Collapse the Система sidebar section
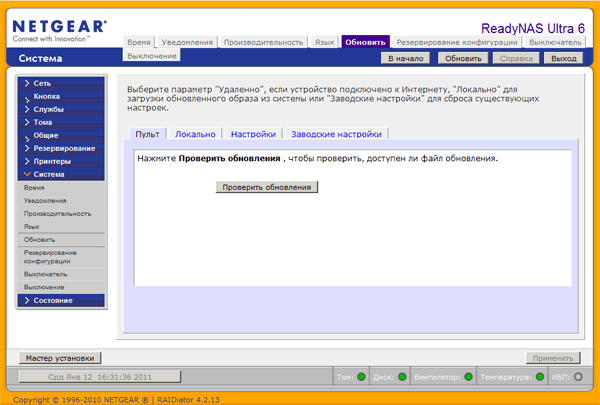This screenshot has width=600, height=405. (x=61, y=174)
